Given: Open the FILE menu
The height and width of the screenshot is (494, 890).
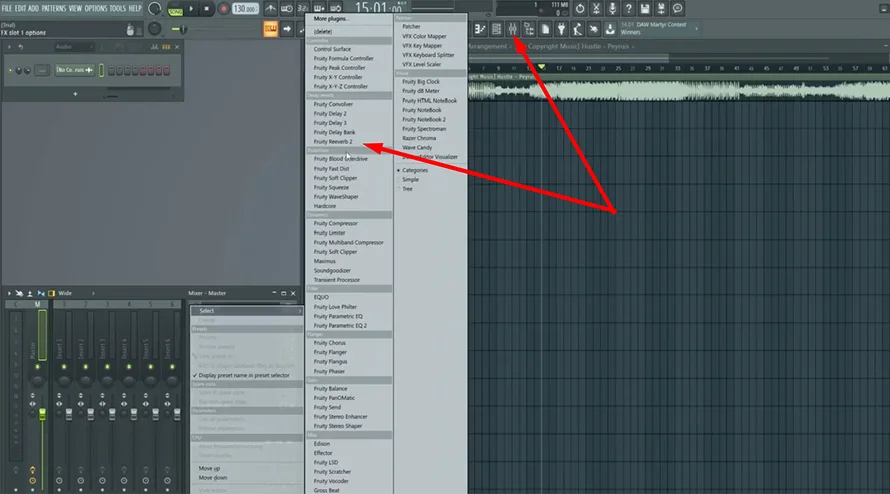Looking at the screenshot, I should pyautogui.click(x=7, y=9).
